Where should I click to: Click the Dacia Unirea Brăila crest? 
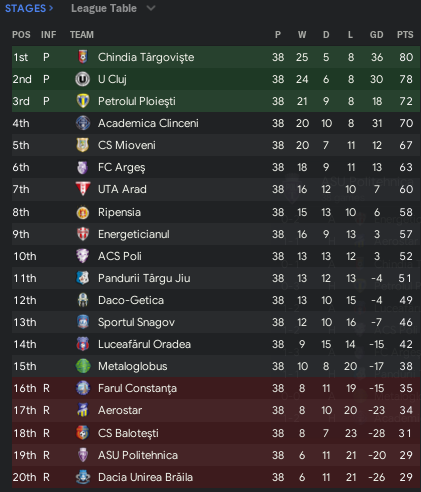point(83,477)
